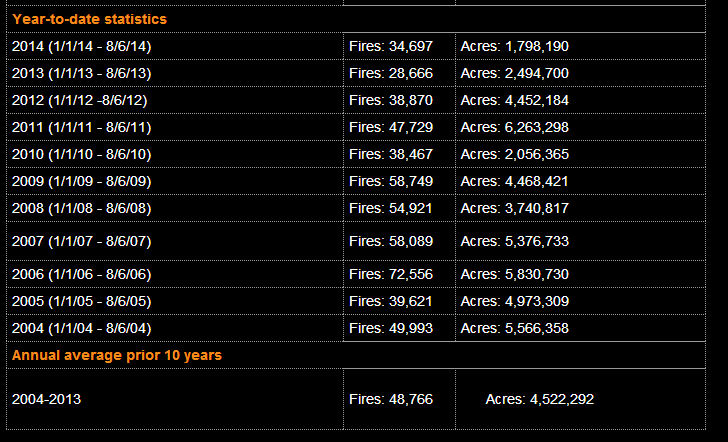Click the Acres: 1,798,190 cell

[x=515, y=46]
